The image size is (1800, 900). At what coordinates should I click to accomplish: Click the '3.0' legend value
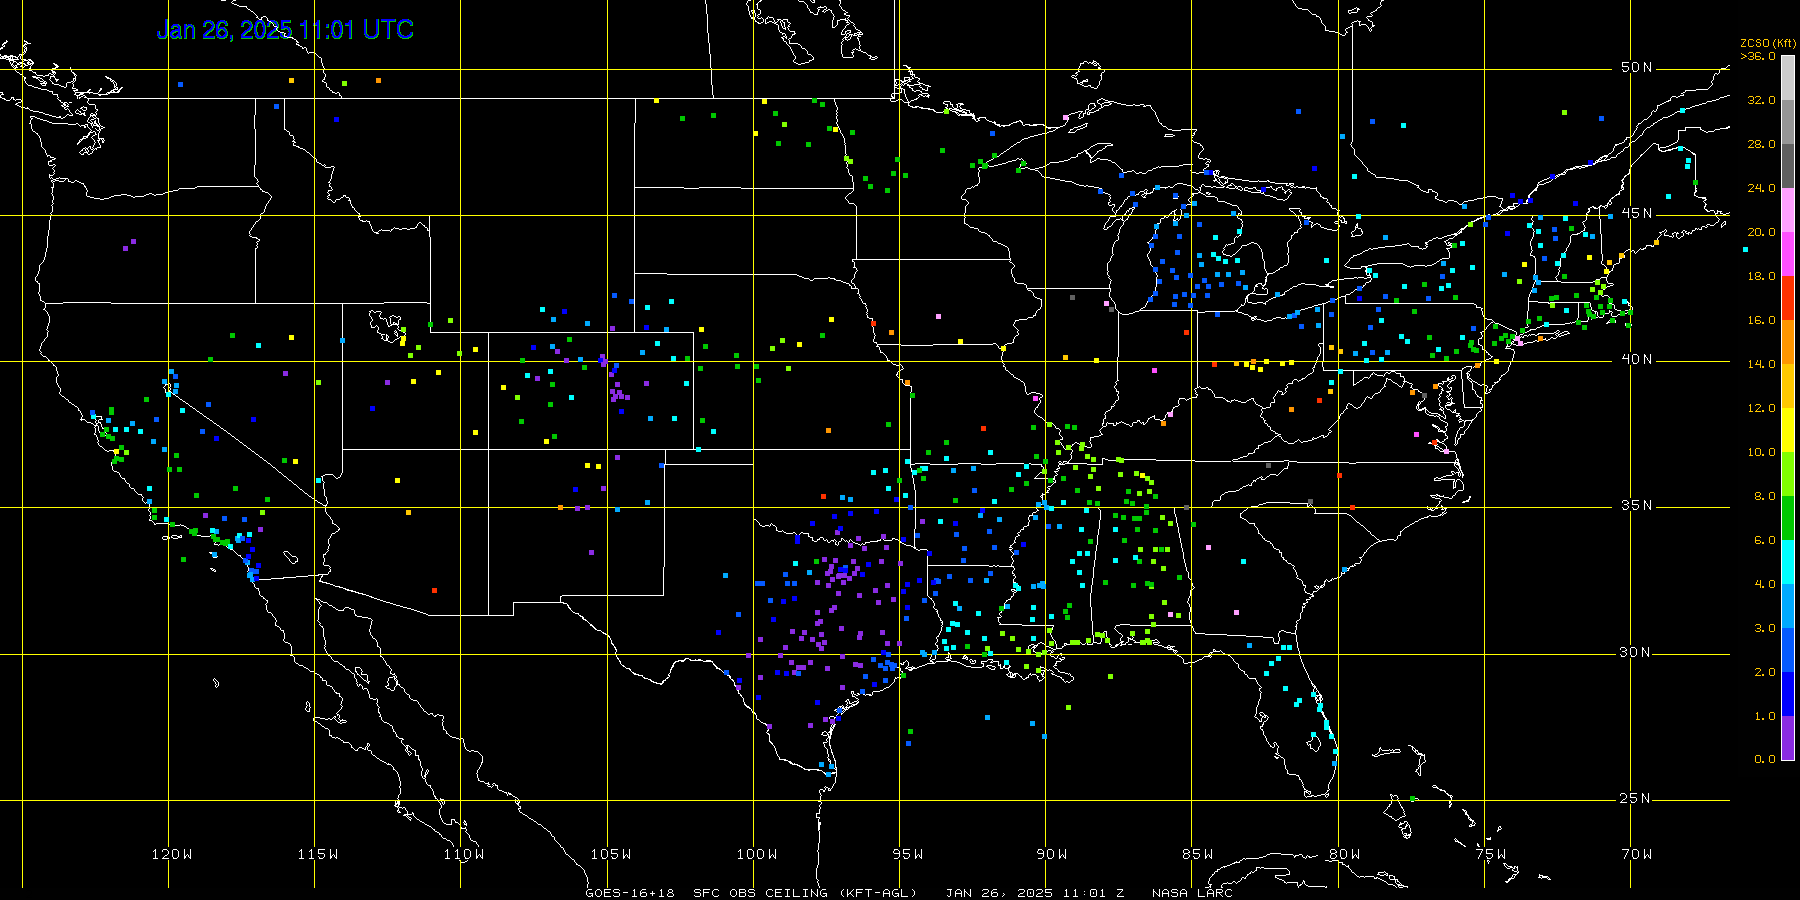click(x=1765, y=628)
